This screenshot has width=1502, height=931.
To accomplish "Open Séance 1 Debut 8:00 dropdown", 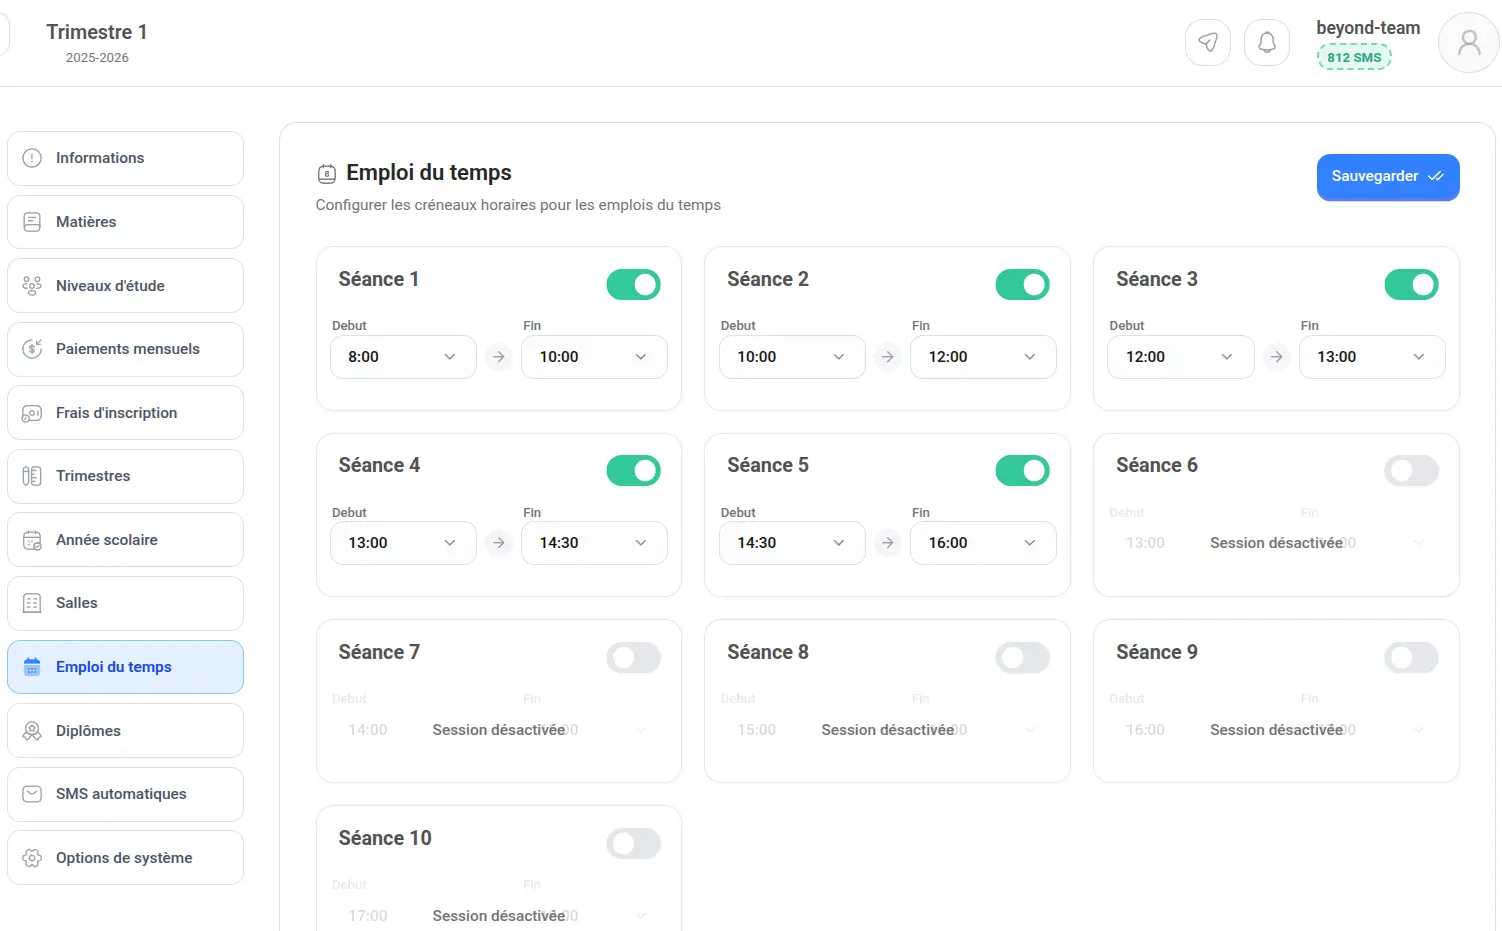I will point(403,357).
